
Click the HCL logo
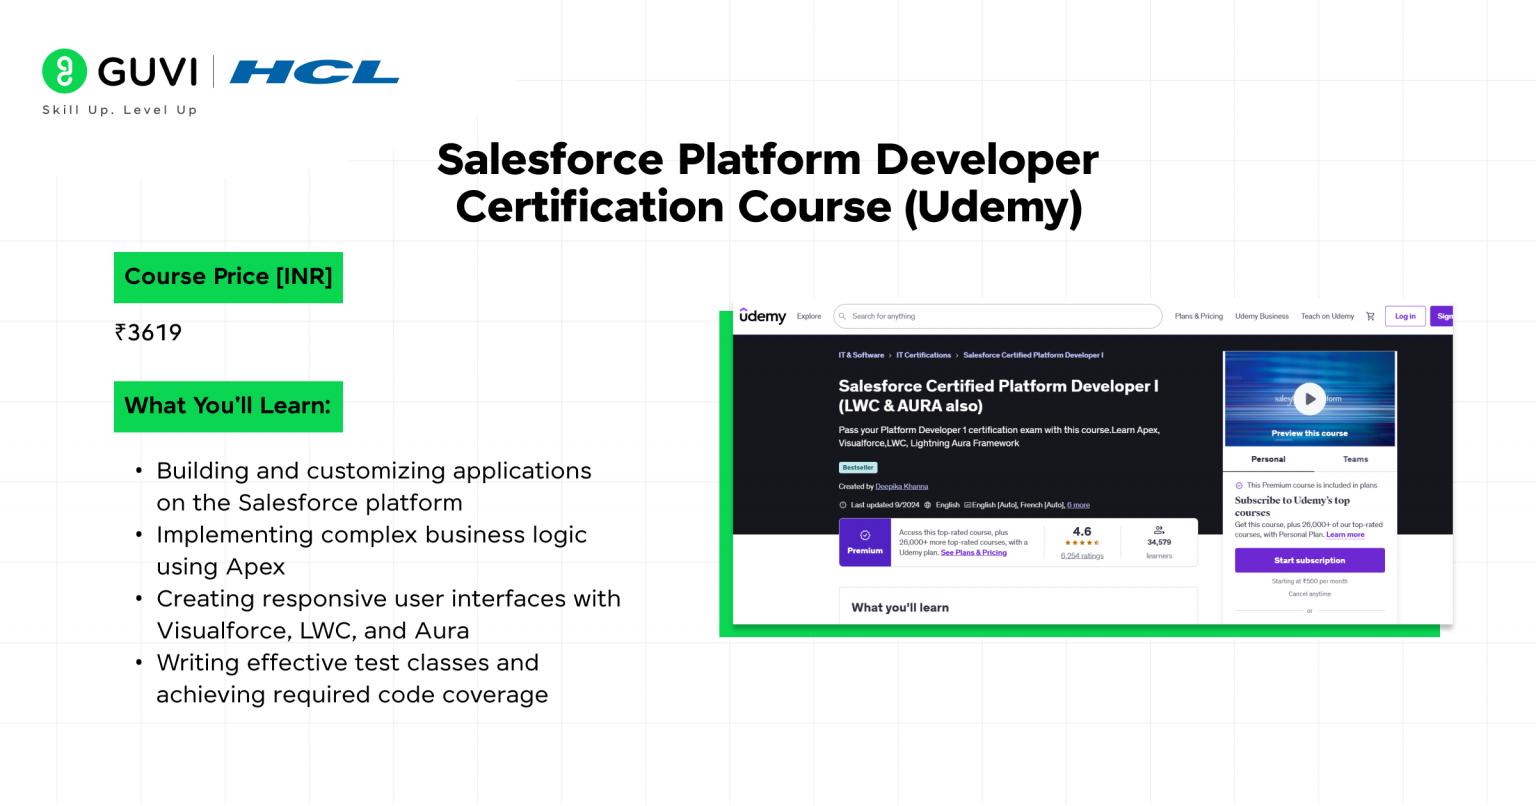314,72
